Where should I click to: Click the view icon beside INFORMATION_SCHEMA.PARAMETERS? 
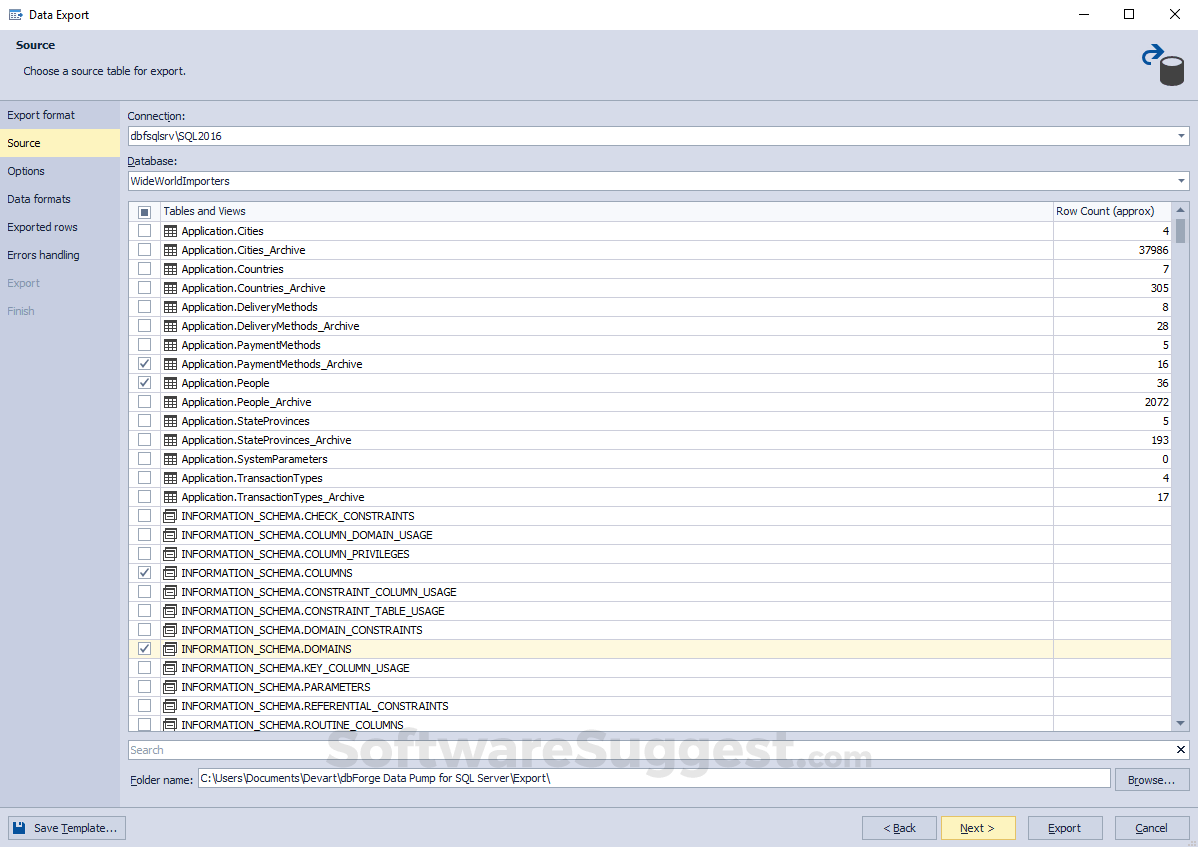[169, 686]
